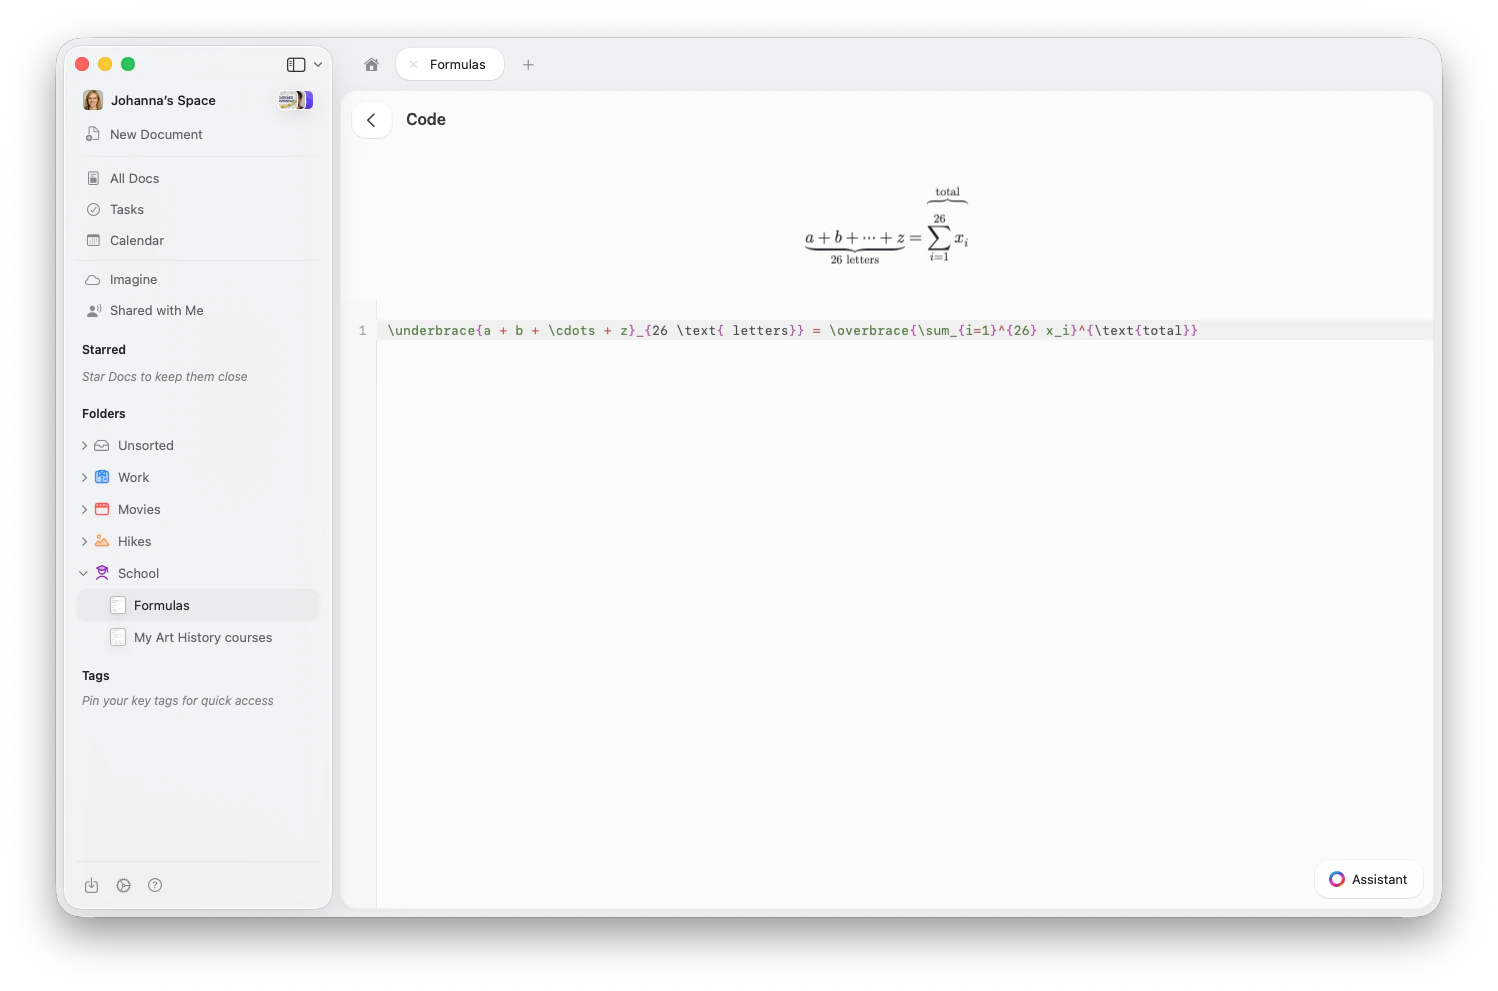Click the green fullscreen window button
The width and height of the screenshot is (1498, 991).
click(128, 64)
